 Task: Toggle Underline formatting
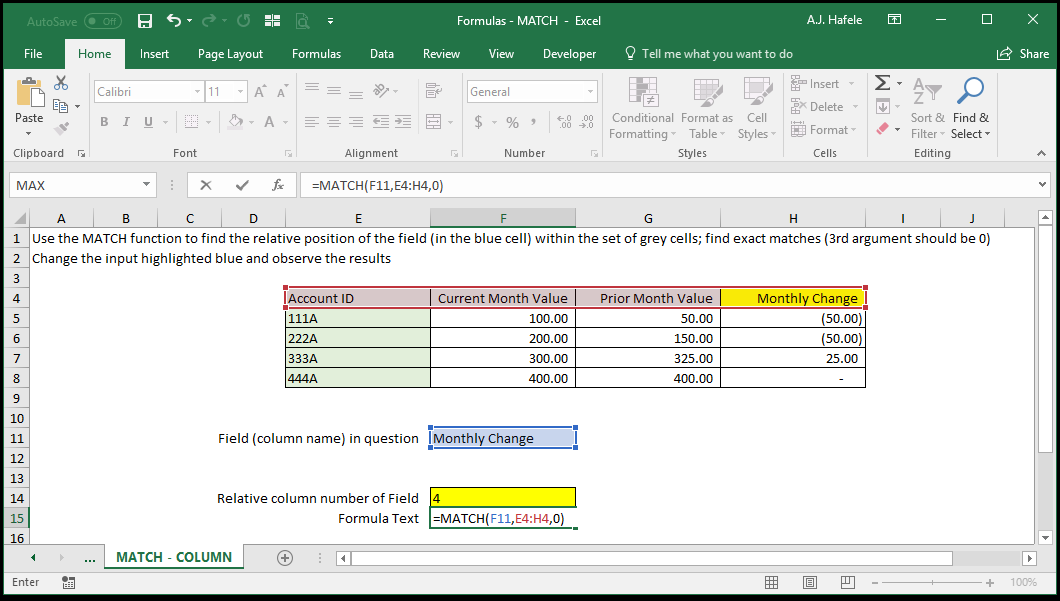[148, 122]
